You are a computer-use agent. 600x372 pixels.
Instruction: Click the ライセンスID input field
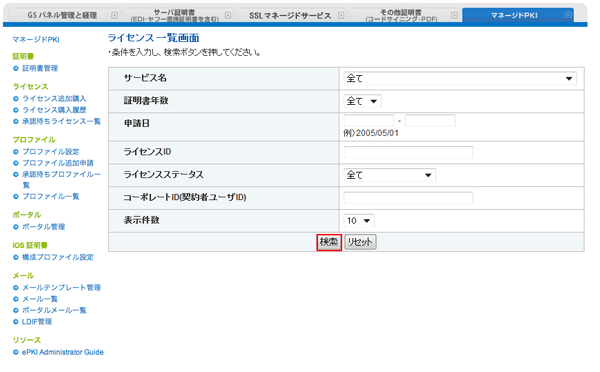(x=408, y=152)
